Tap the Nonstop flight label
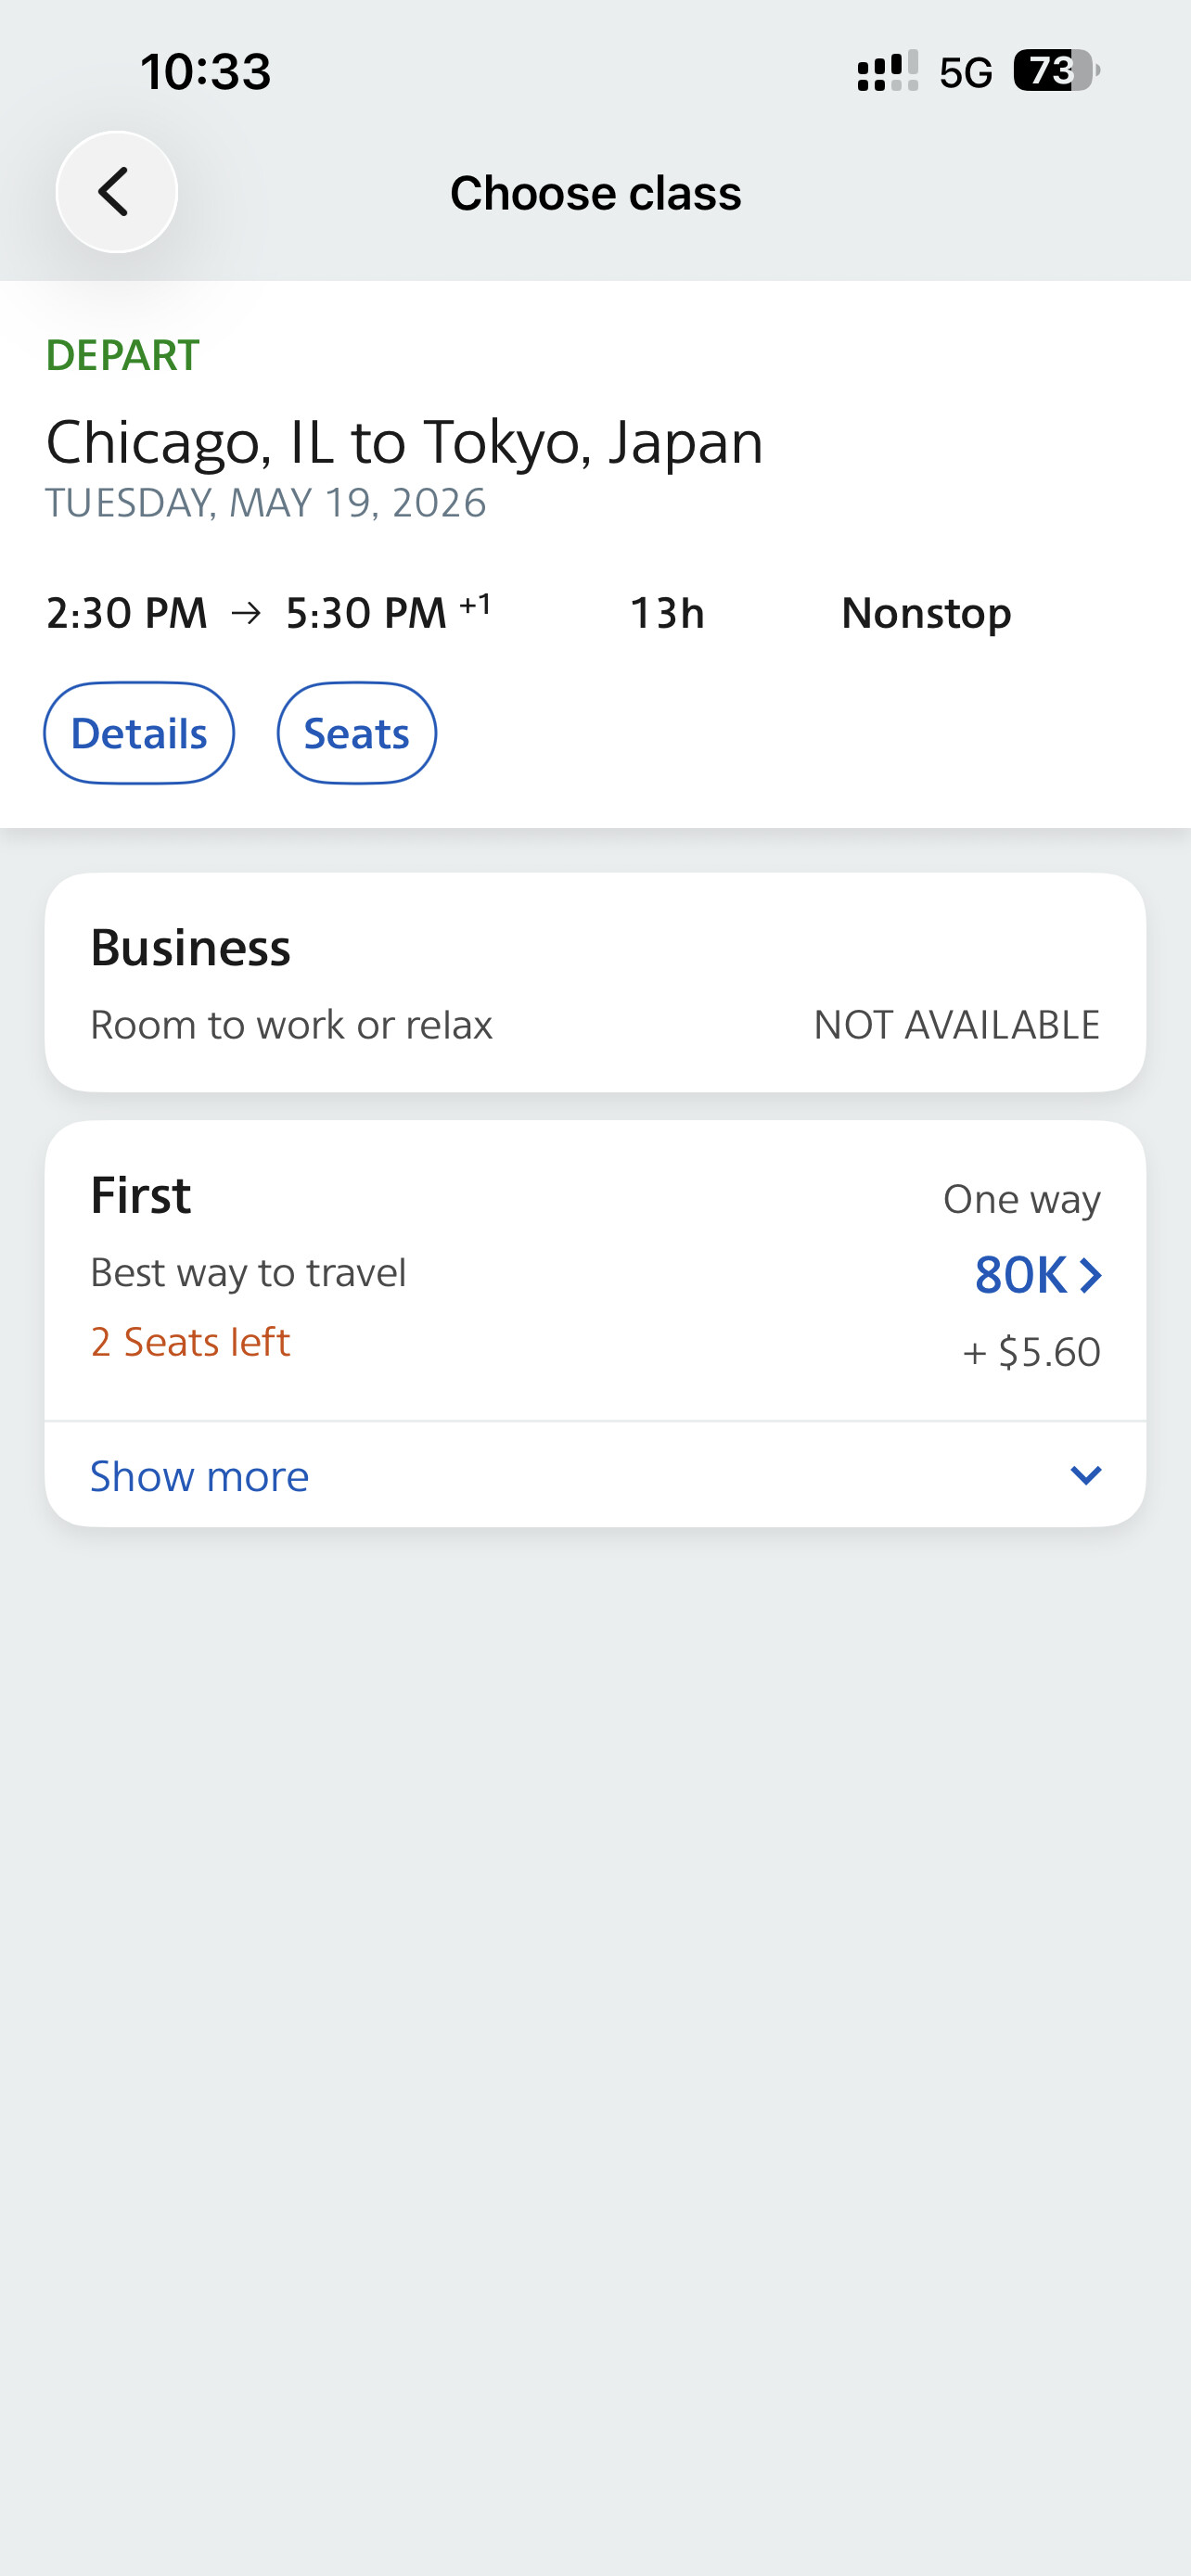This screenshot has width=1191, height=2576. (x=926, y=613)
